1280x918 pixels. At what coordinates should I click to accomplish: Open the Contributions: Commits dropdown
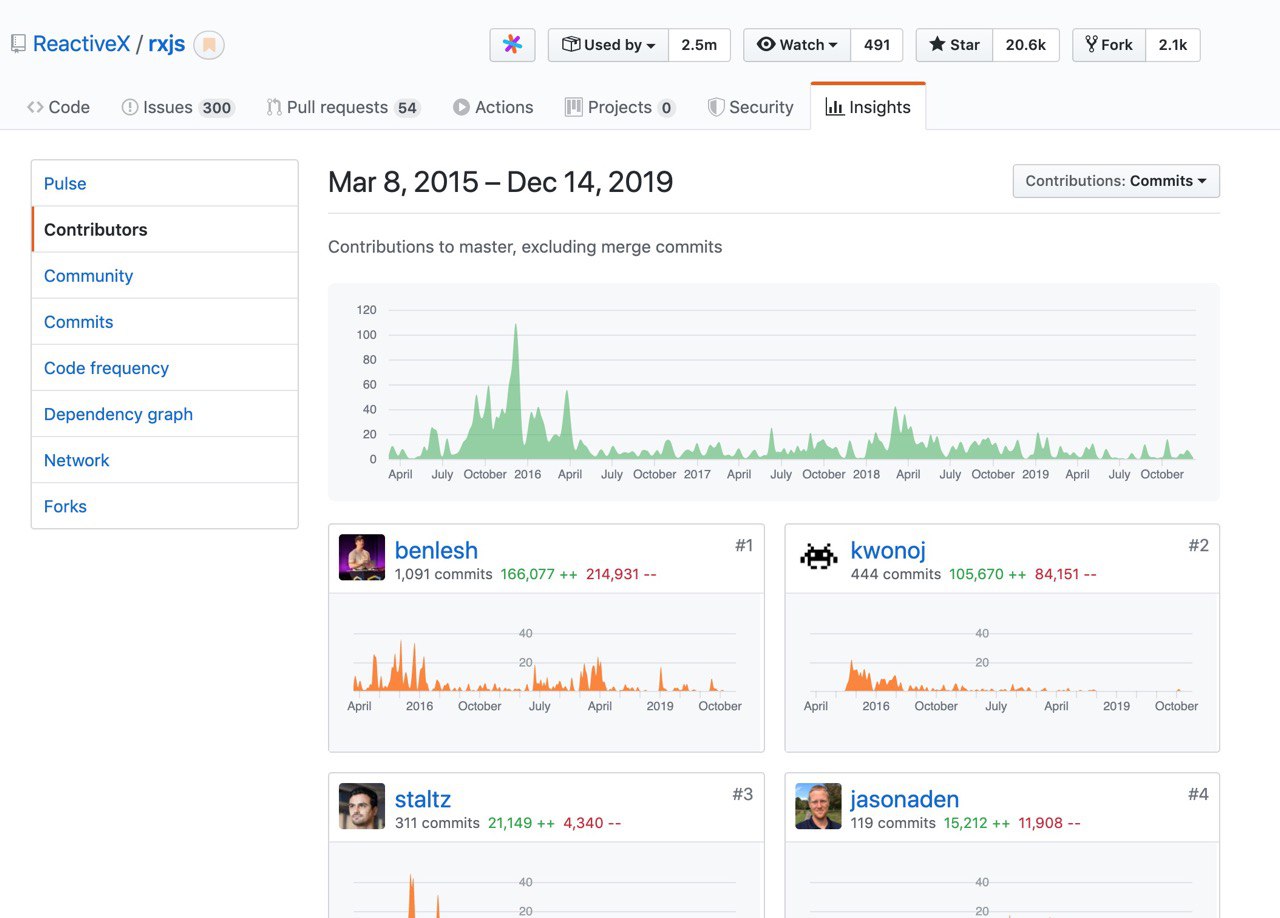[x=1116, y=181]
